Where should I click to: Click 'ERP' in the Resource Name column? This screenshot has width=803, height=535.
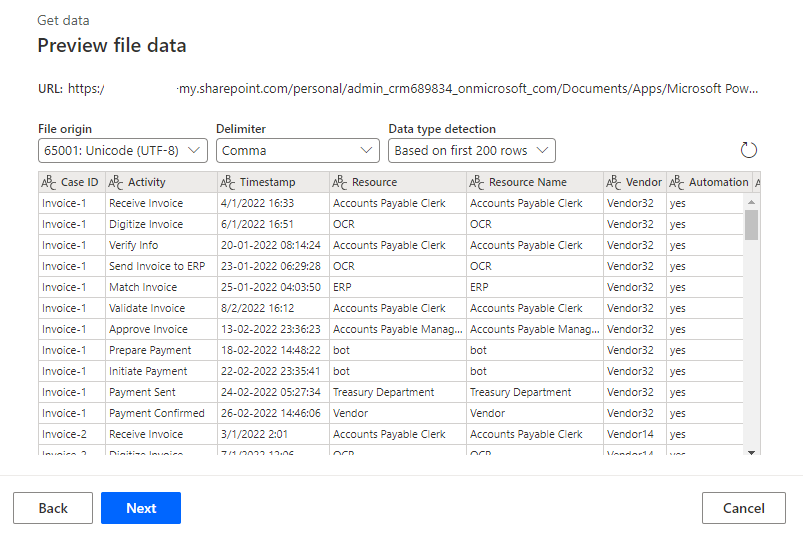tap(535, 287)
